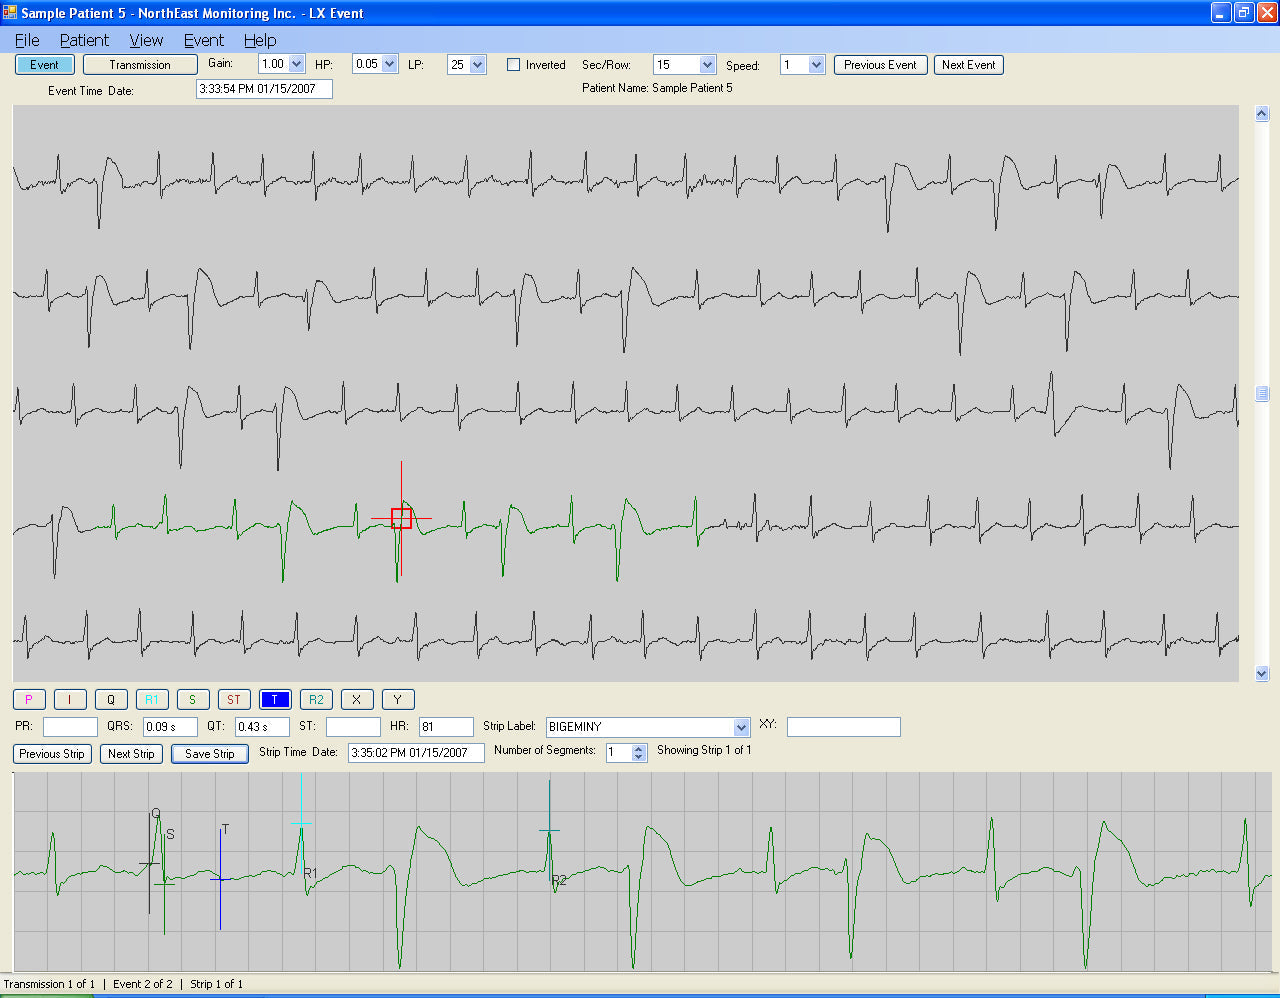This screenshot has width=1280, height=998.
Task: Enable the Inverted checkbox
Action: tap(514, 65)
